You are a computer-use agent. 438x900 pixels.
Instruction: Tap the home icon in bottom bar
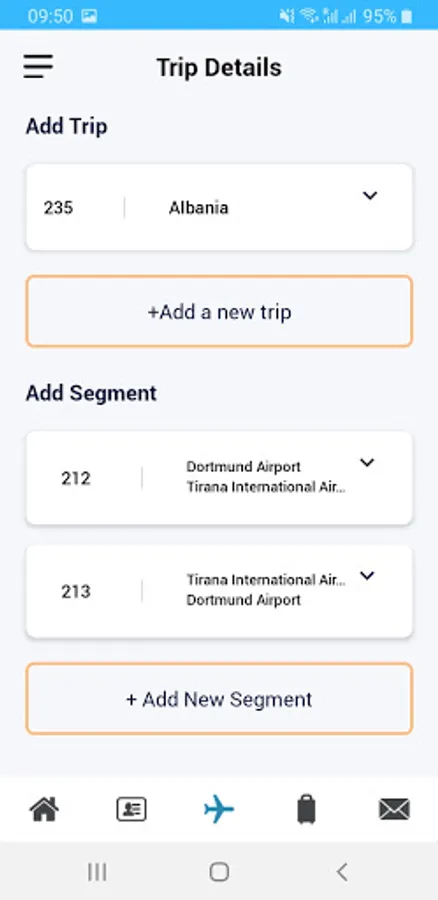44,809
